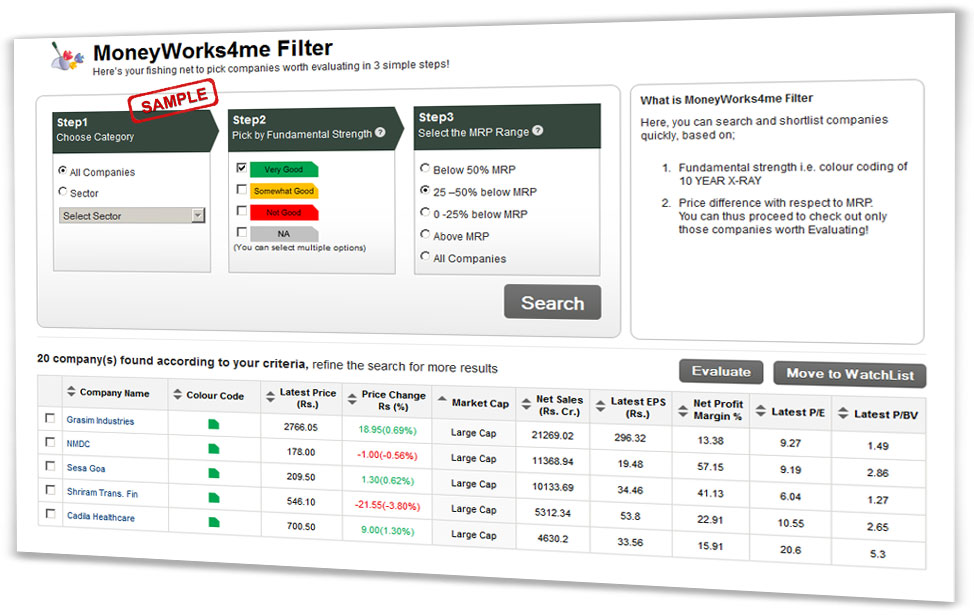Click the Move to WatchList button
Screen dimensions: 974x615
849,374
